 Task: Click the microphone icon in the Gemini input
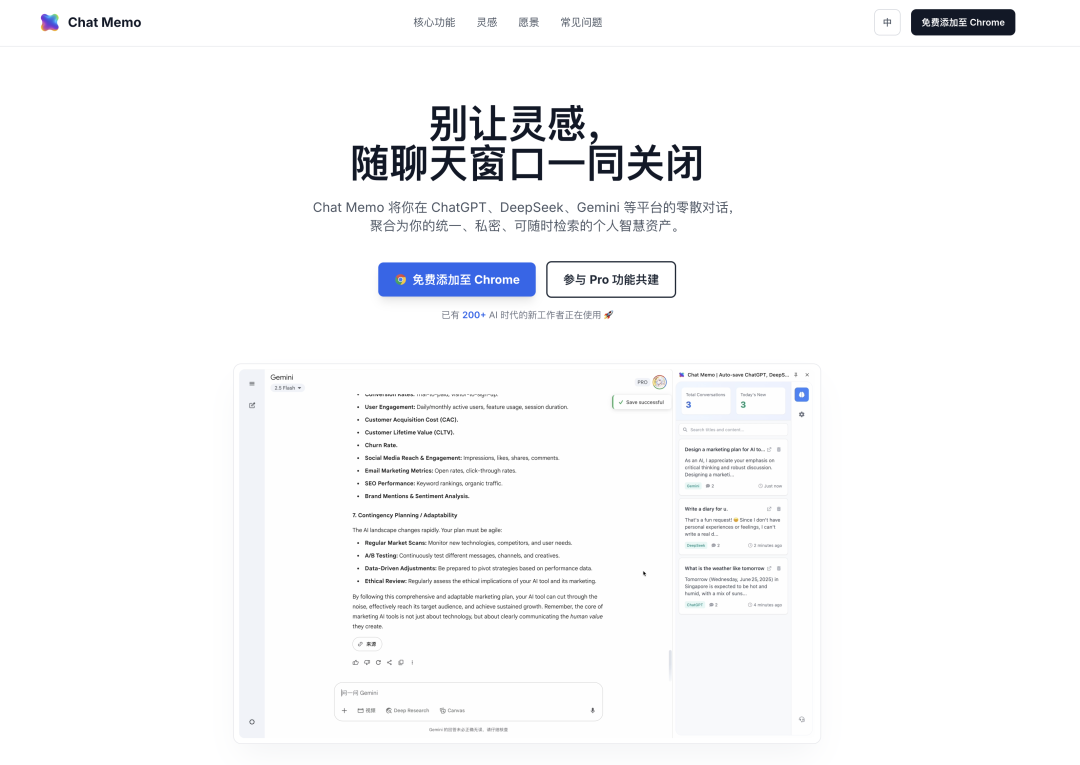point(592,711)
